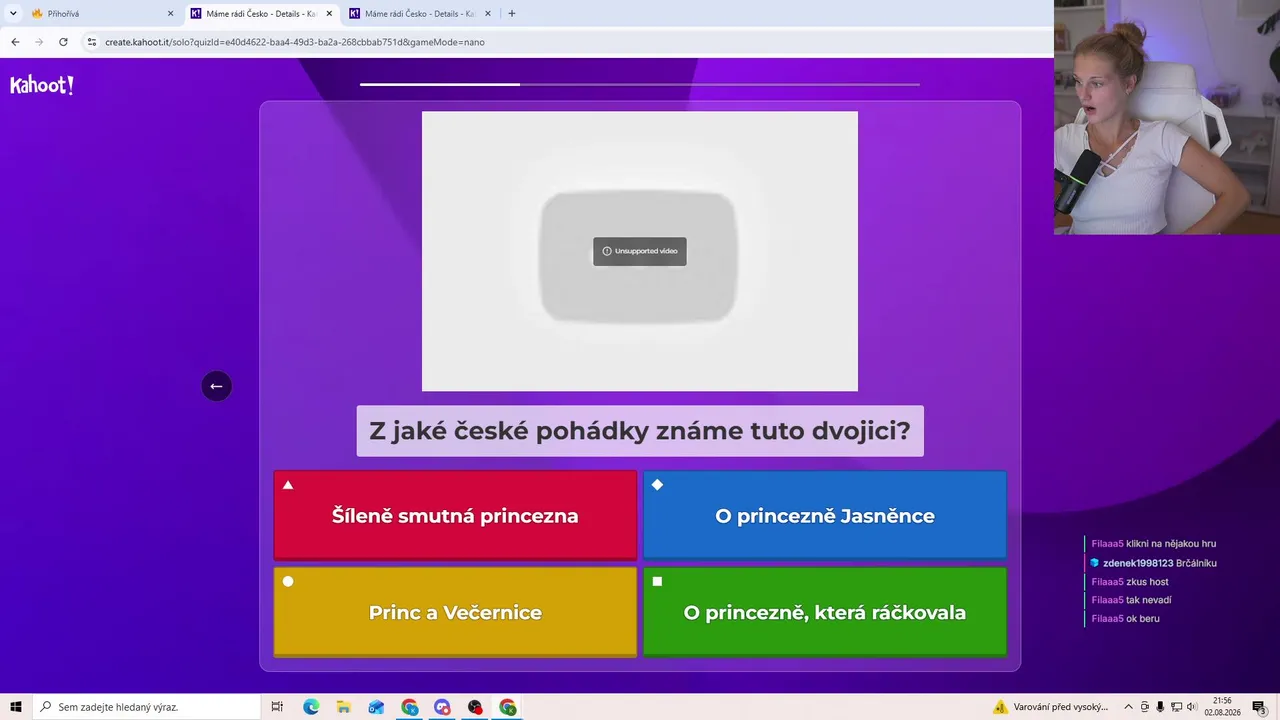1280x720 pixels.
Task: View site information for create.kahoot.it
Action: [92, 42]
